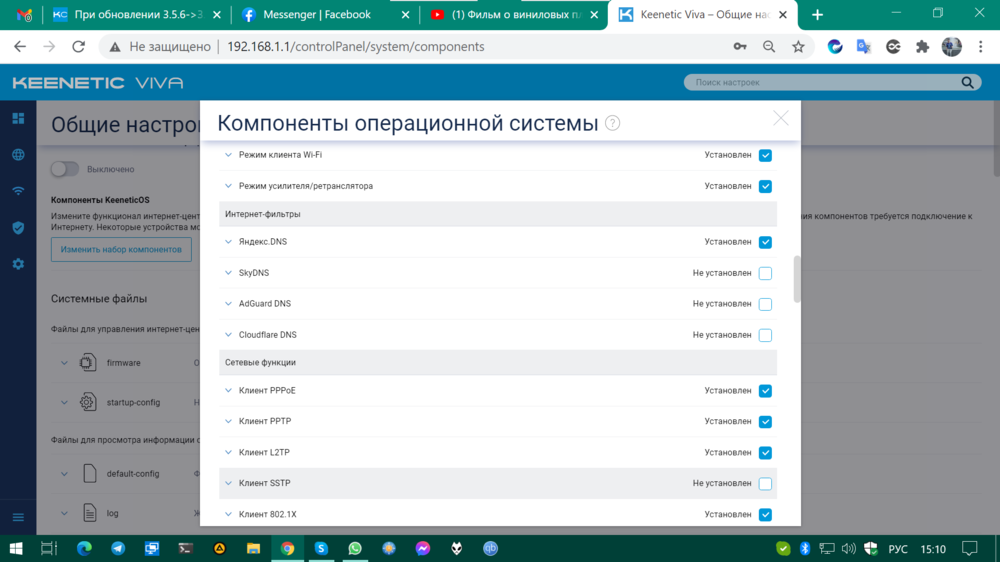This screenshot has height=562, width=1000.
Task: Uncheck the Яндекс.DNS checkbox
Action: 765,242
